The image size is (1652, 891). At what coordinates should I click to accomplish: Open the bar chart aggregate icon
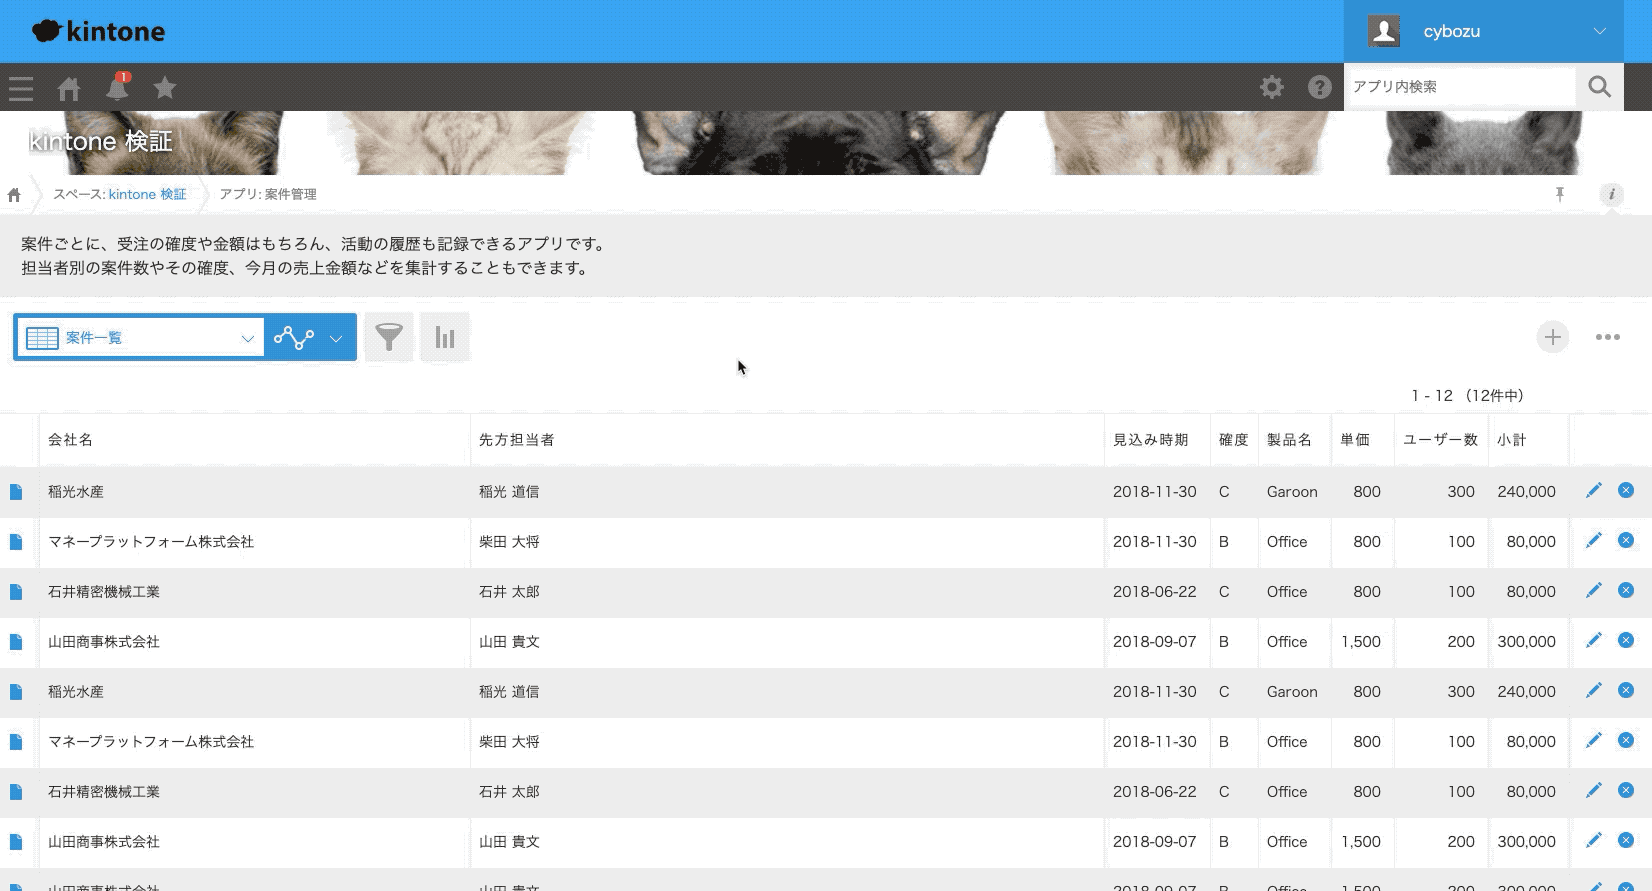(445, 337)
